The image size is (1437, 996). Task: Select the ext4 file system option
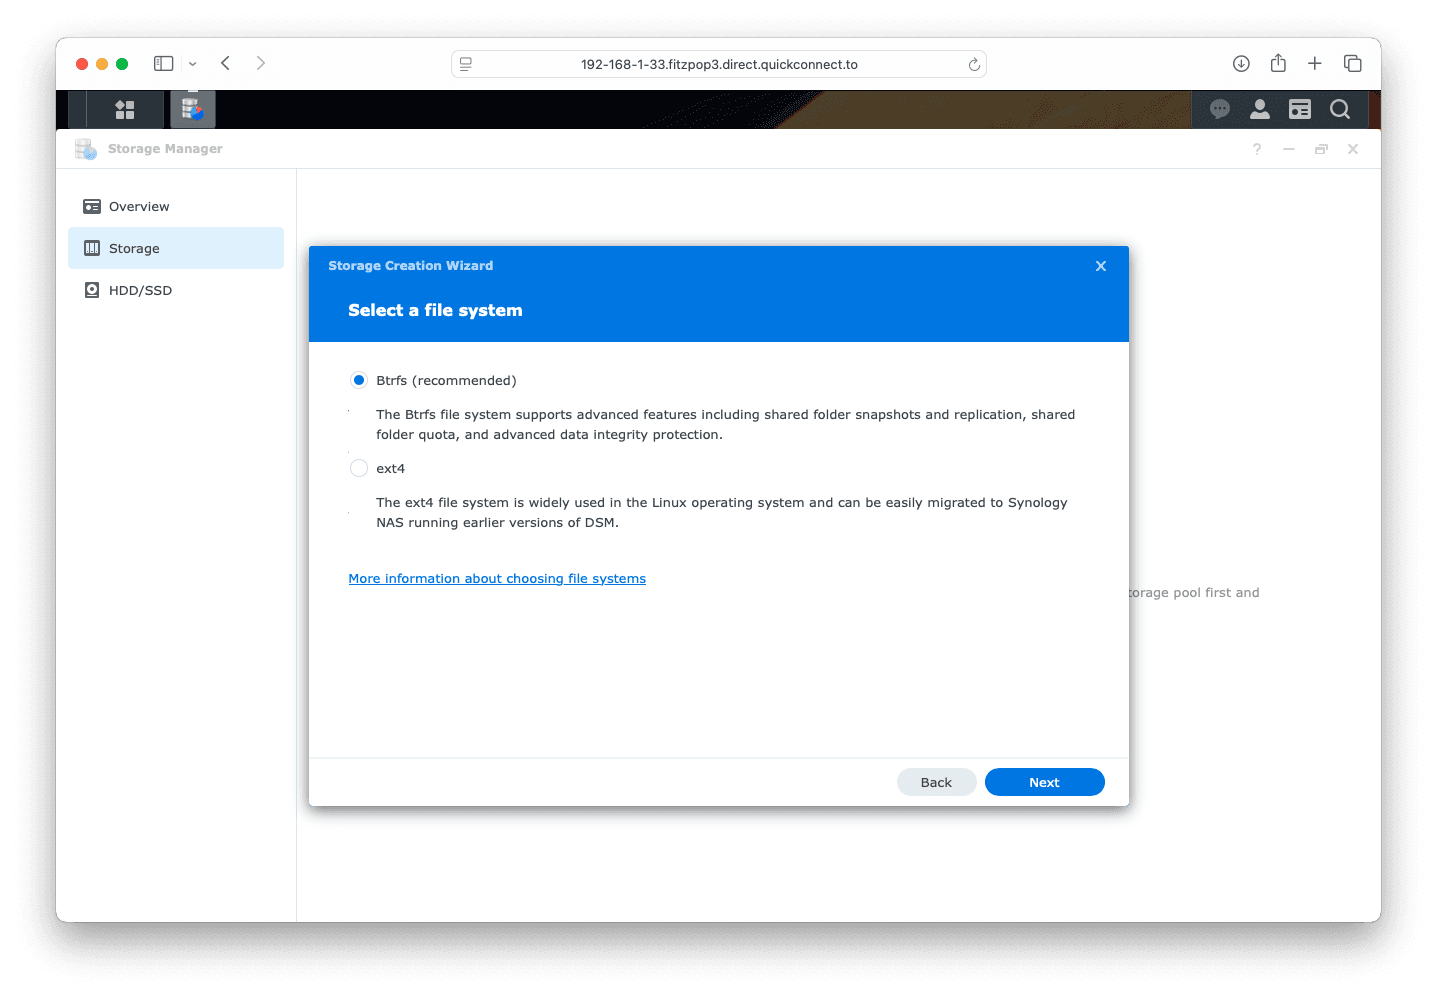pyautogui.click(x=359, y=468)
